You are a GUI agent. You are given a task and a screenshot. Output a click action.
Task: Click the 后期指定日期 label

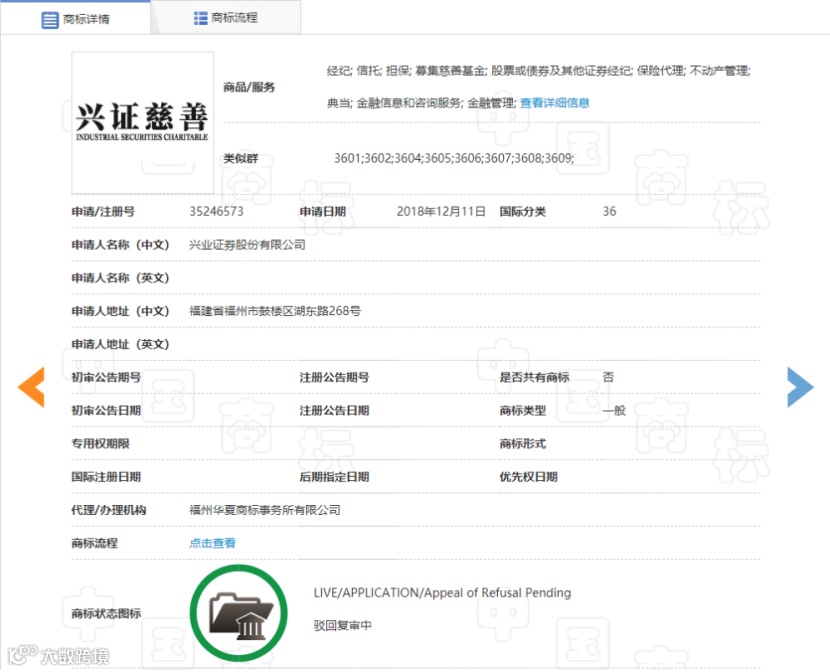[x=335, y=477]
